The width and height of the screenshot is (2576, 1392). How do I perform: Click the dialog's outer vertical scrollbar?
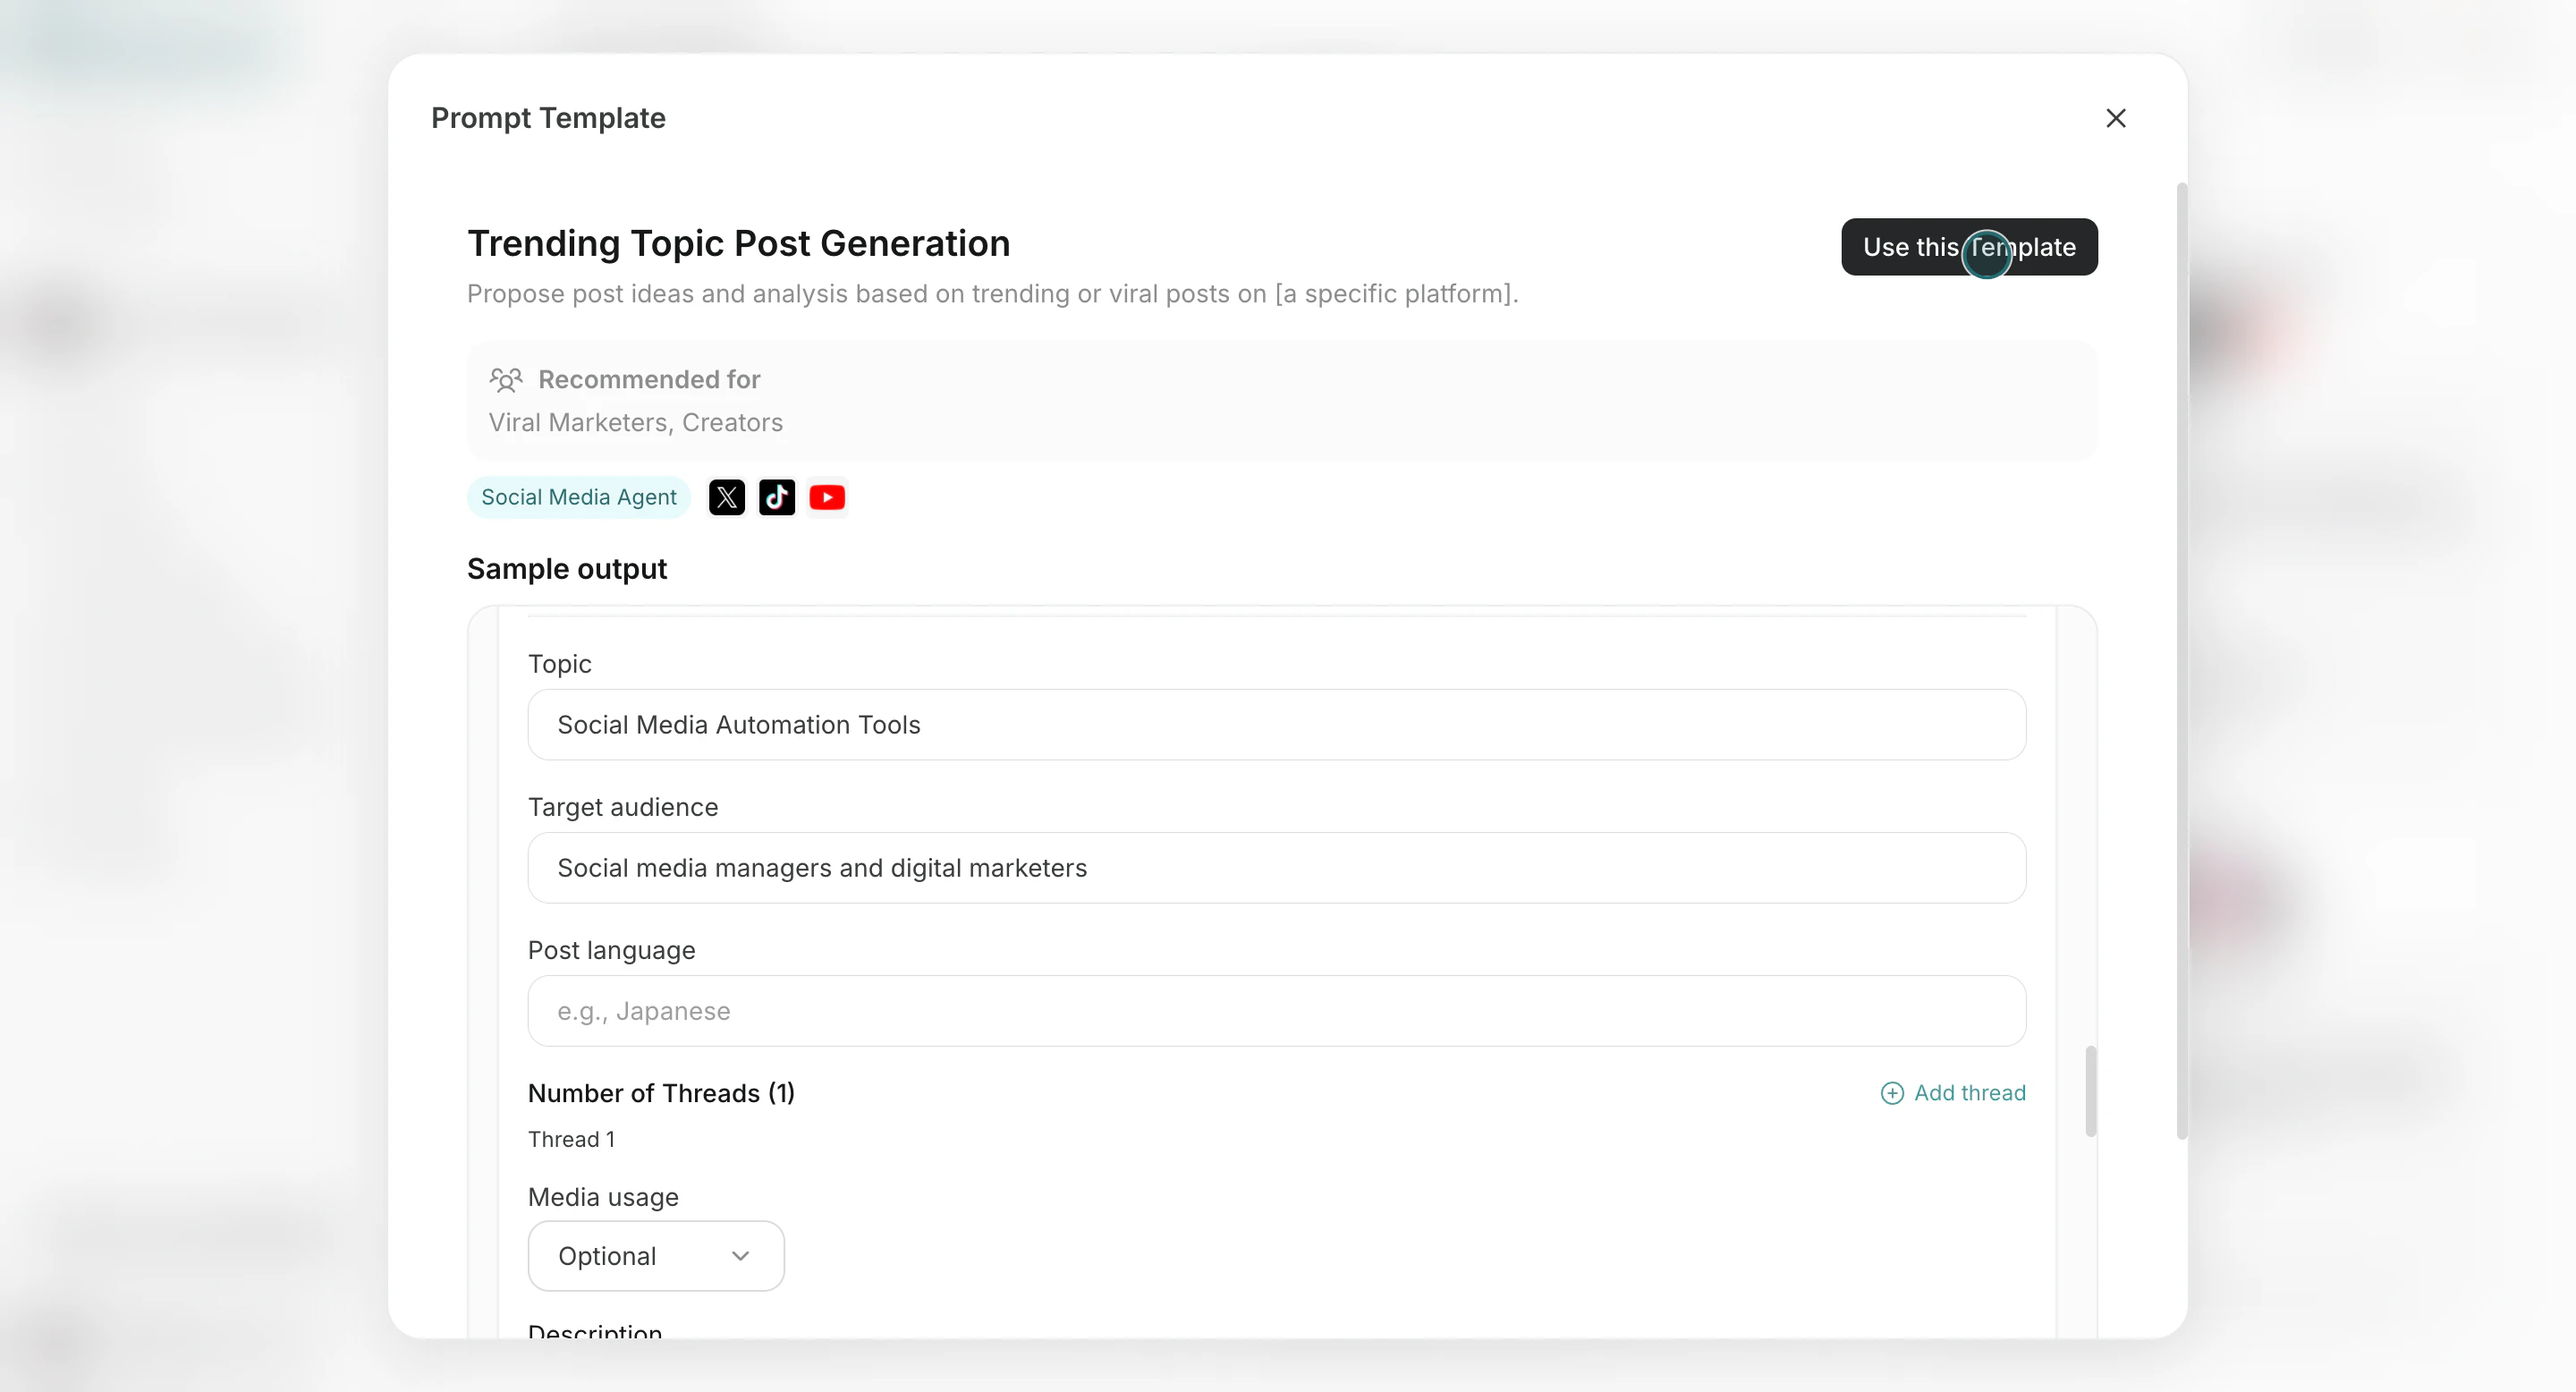(x=2182, y=660)
